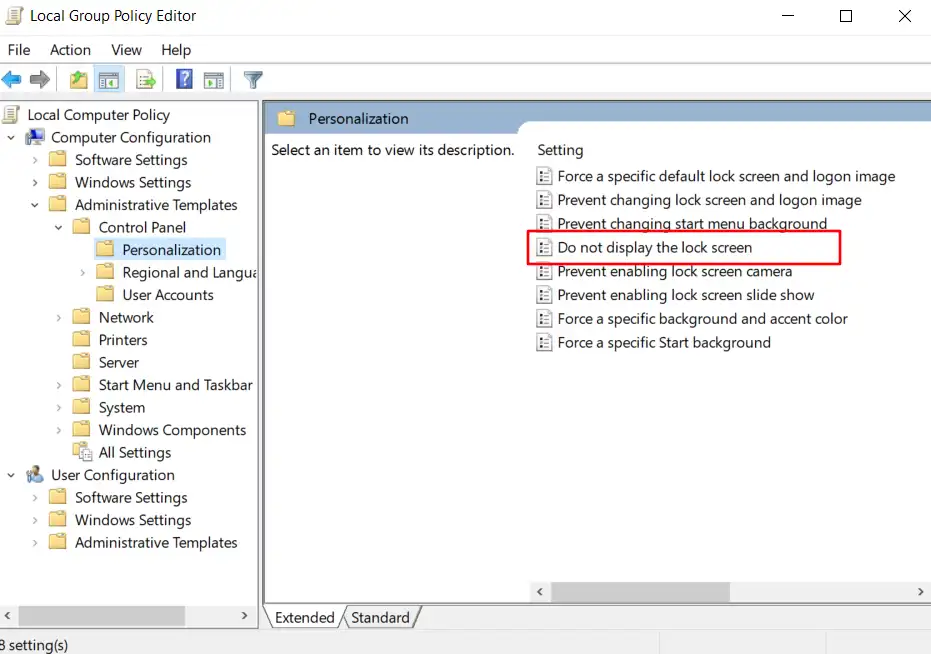931x654 pixels.
Task: Collapse the Computer Configuration node
Action: click(11, 137)
